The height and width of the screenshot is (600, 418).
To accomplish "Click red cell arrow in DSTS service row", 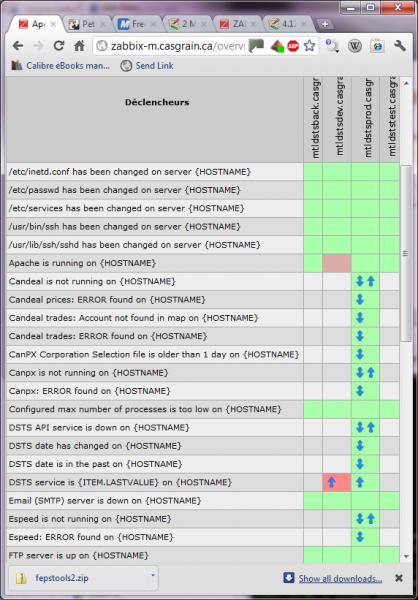I will [331, 482].
